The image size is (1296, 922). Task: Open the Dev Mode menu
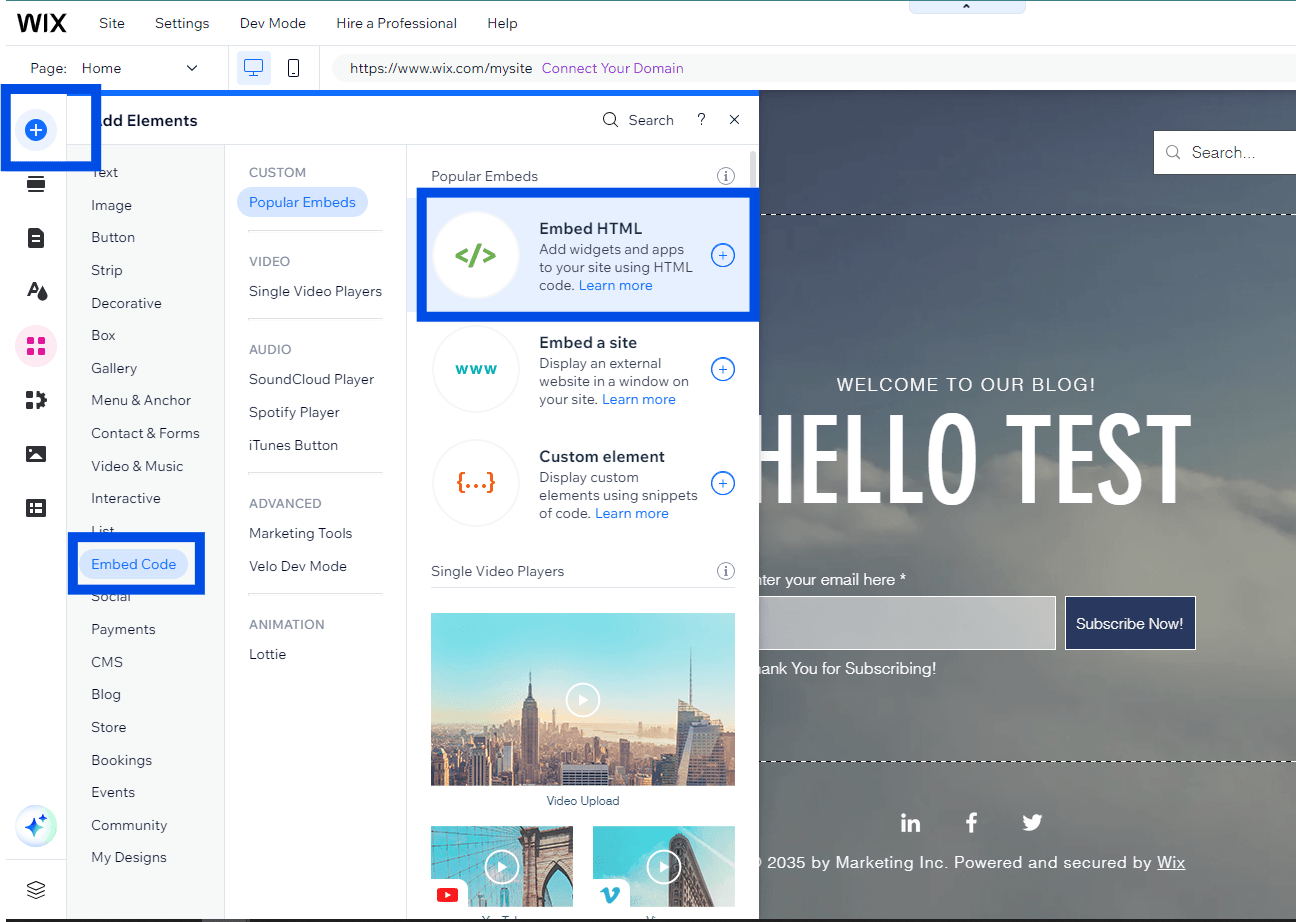coord(273,23)
